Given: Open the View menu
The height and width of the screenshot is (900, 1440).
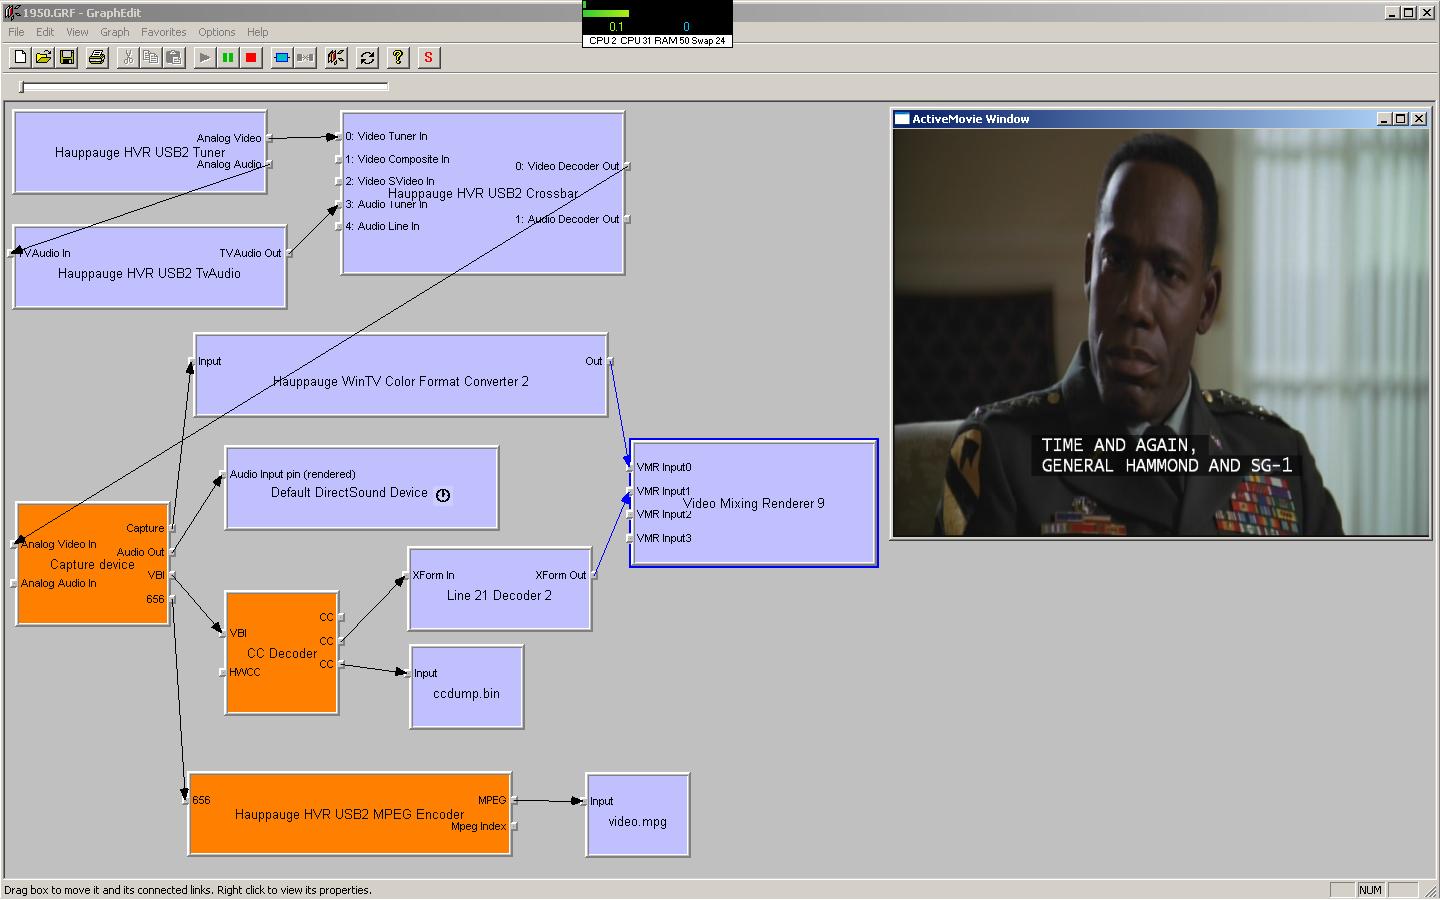Looking at the screenshot, I should (x=77, y=32).
